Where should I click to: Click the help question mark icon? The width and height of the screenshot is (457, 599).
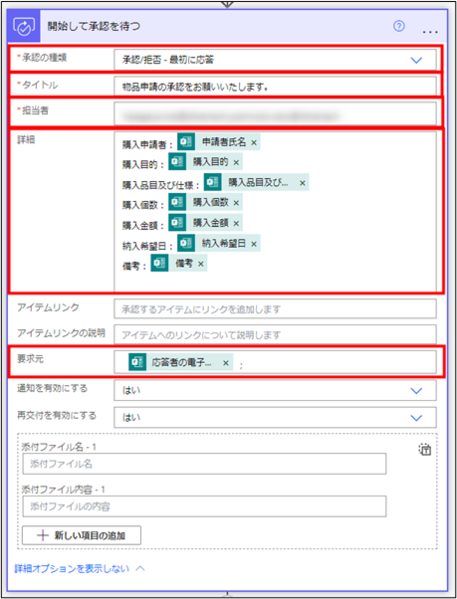tap(399, 26)
